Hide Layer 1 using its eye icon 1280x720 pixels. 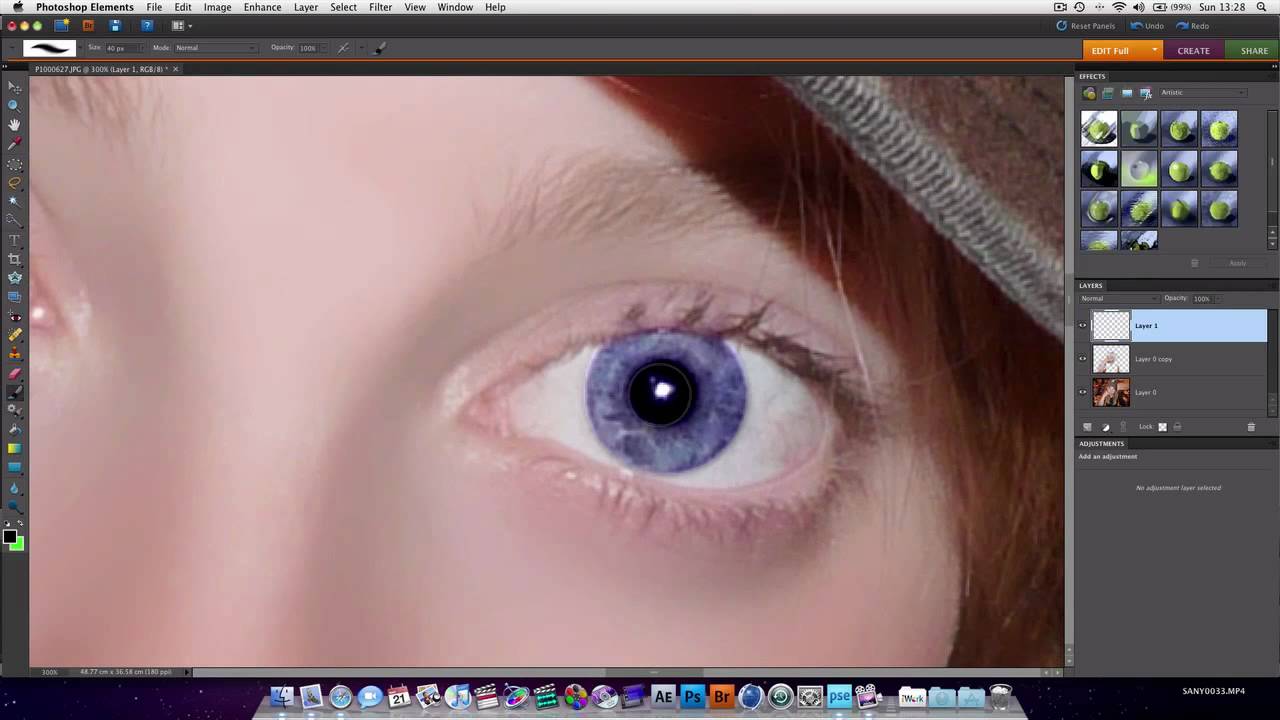(1082, 325)
